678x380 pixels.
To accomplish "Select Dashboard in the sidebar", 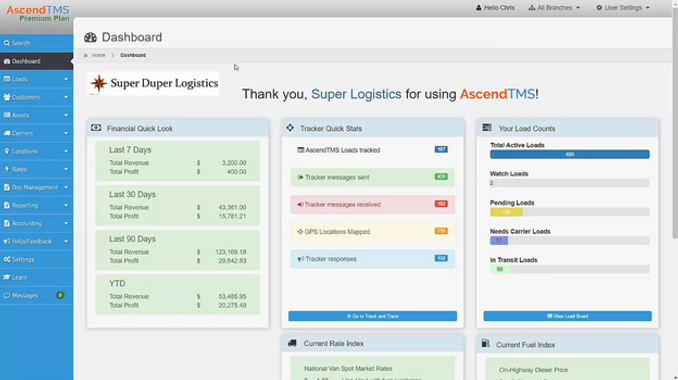I will pyautogui.click(x=36, y=61).
